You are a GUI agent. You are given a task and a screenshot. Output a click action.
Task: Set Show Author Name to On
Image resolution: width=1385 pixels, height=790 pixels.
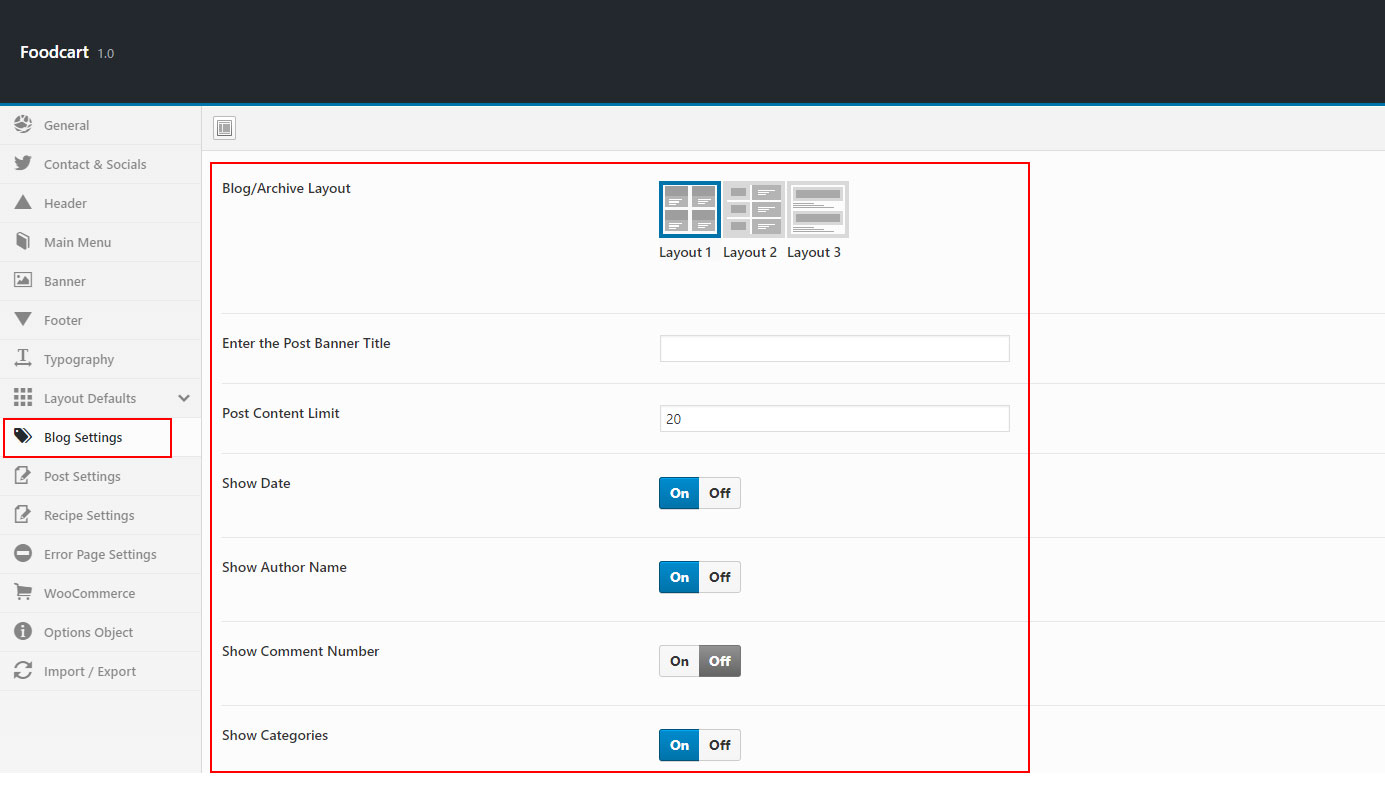tap(680, 577)
